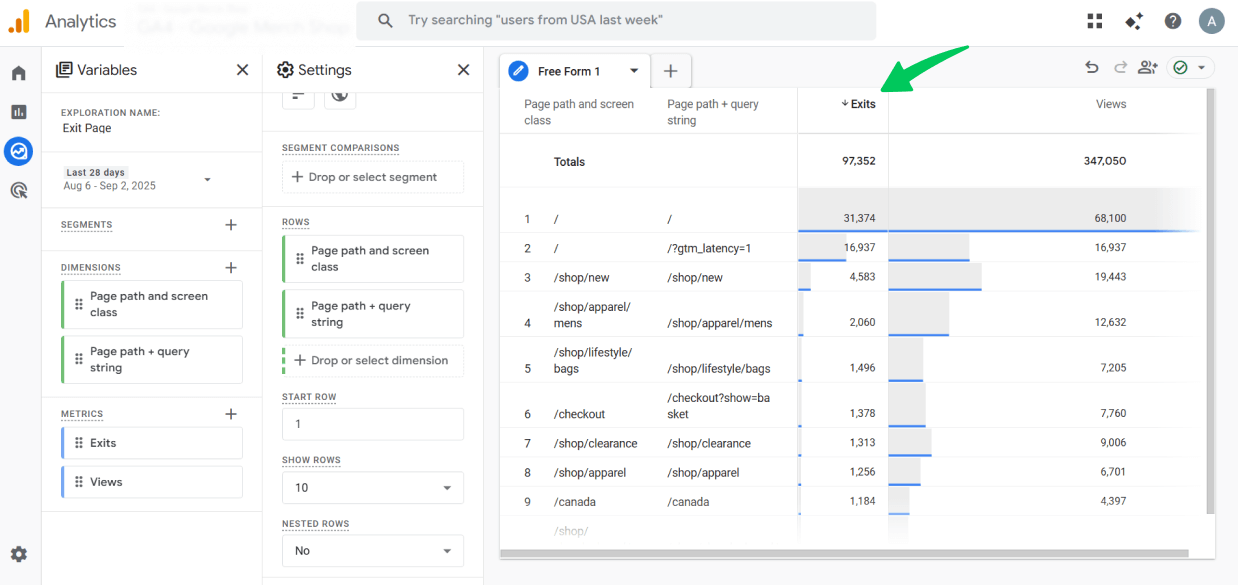Share exploration with add-people icon
Image resolution: width=1238 pixels, height=585 pixels.
[x=1148, y=67]
